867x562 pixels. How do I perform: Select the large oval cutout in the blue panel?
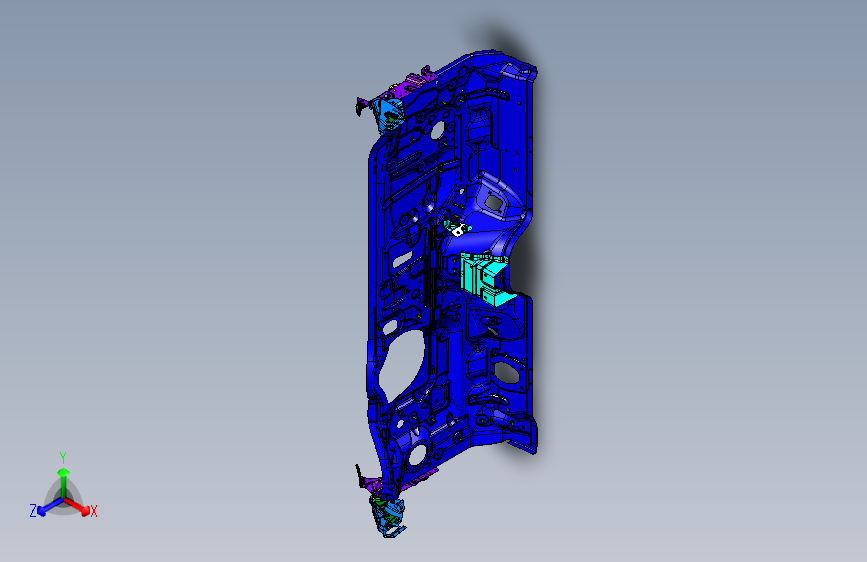coord(401,364)
